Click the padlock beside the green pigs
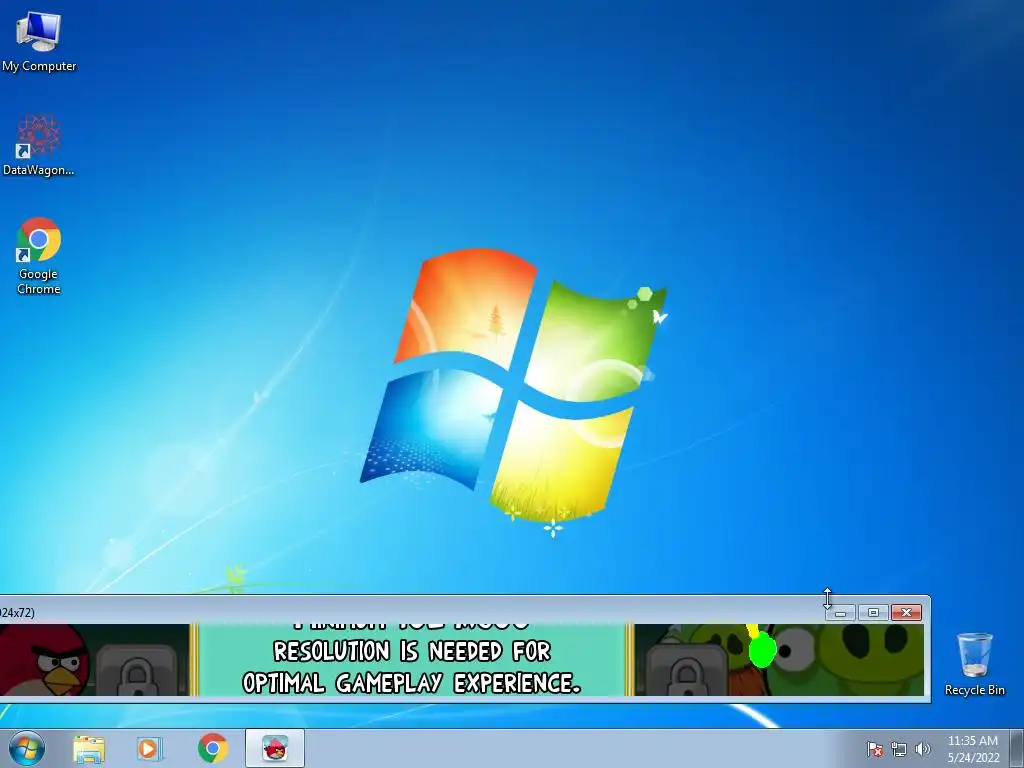Image resolution: width=1024 pixels, height=768 pixels. coord(685,668)
